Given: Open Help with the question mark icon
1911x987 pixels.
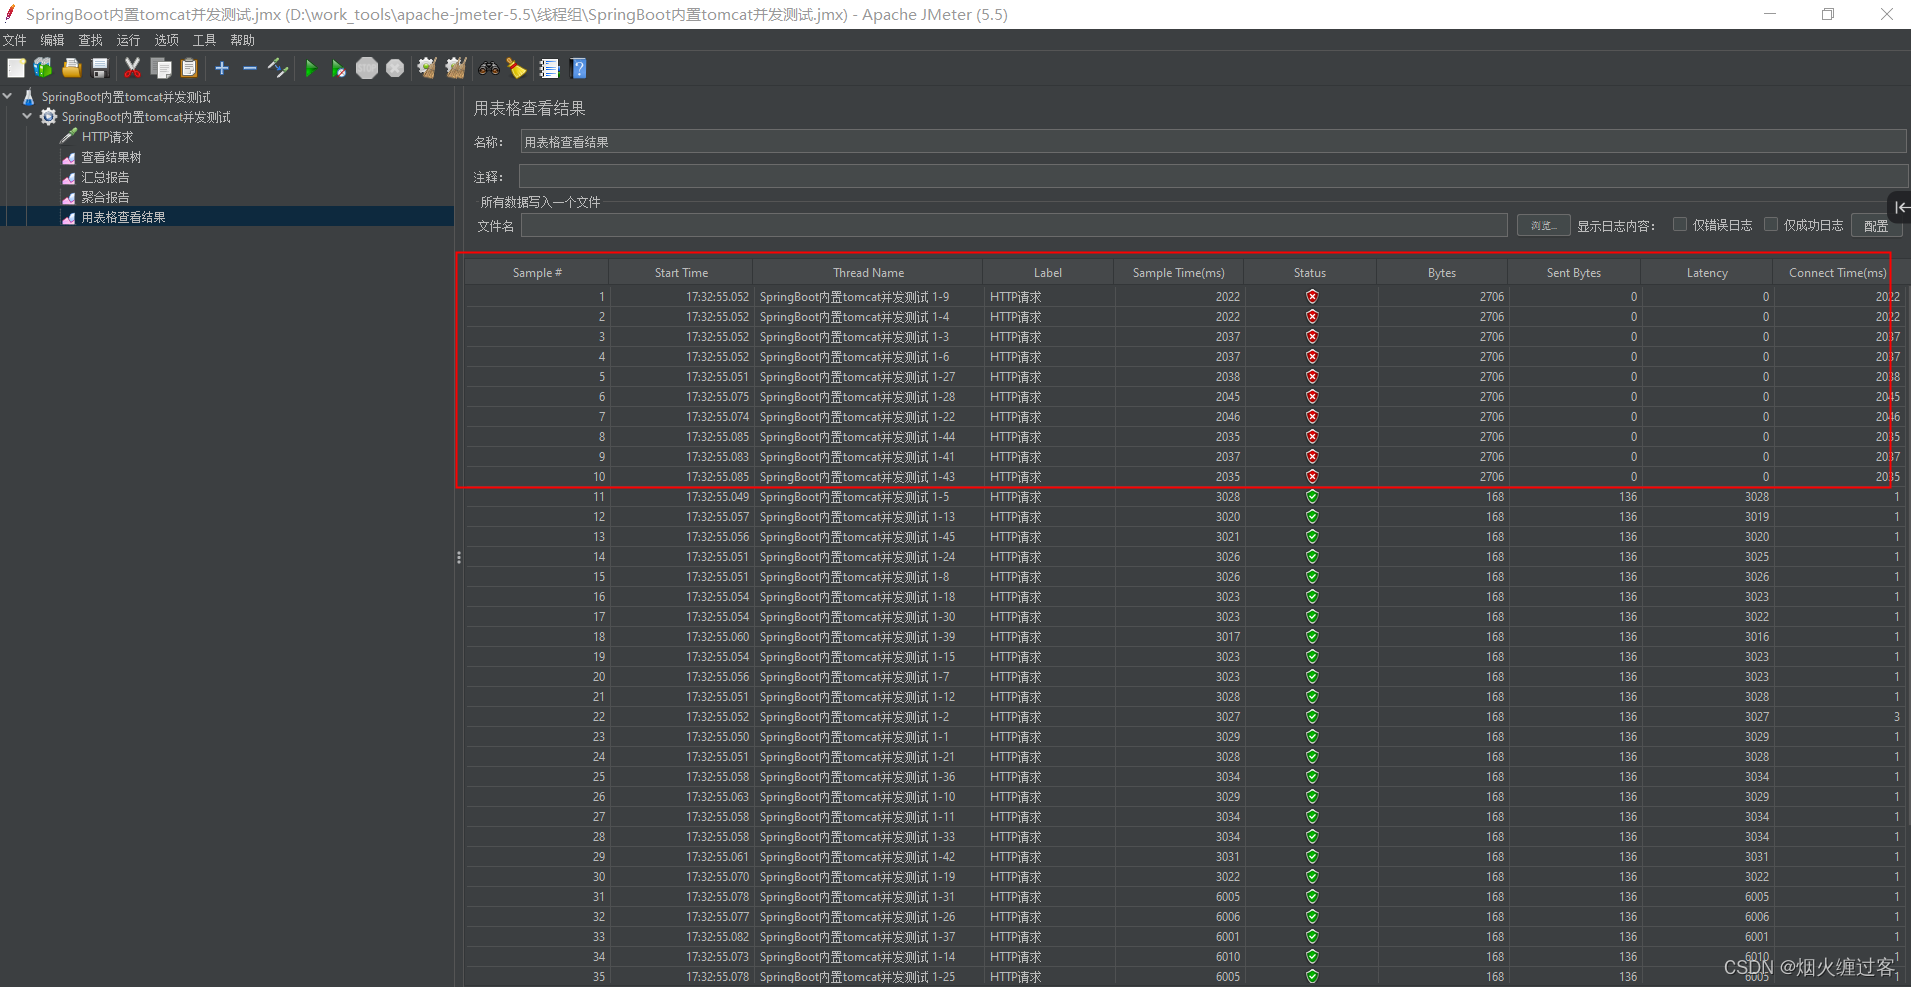Looking at the screenshot, I should (x=578, y=68).
